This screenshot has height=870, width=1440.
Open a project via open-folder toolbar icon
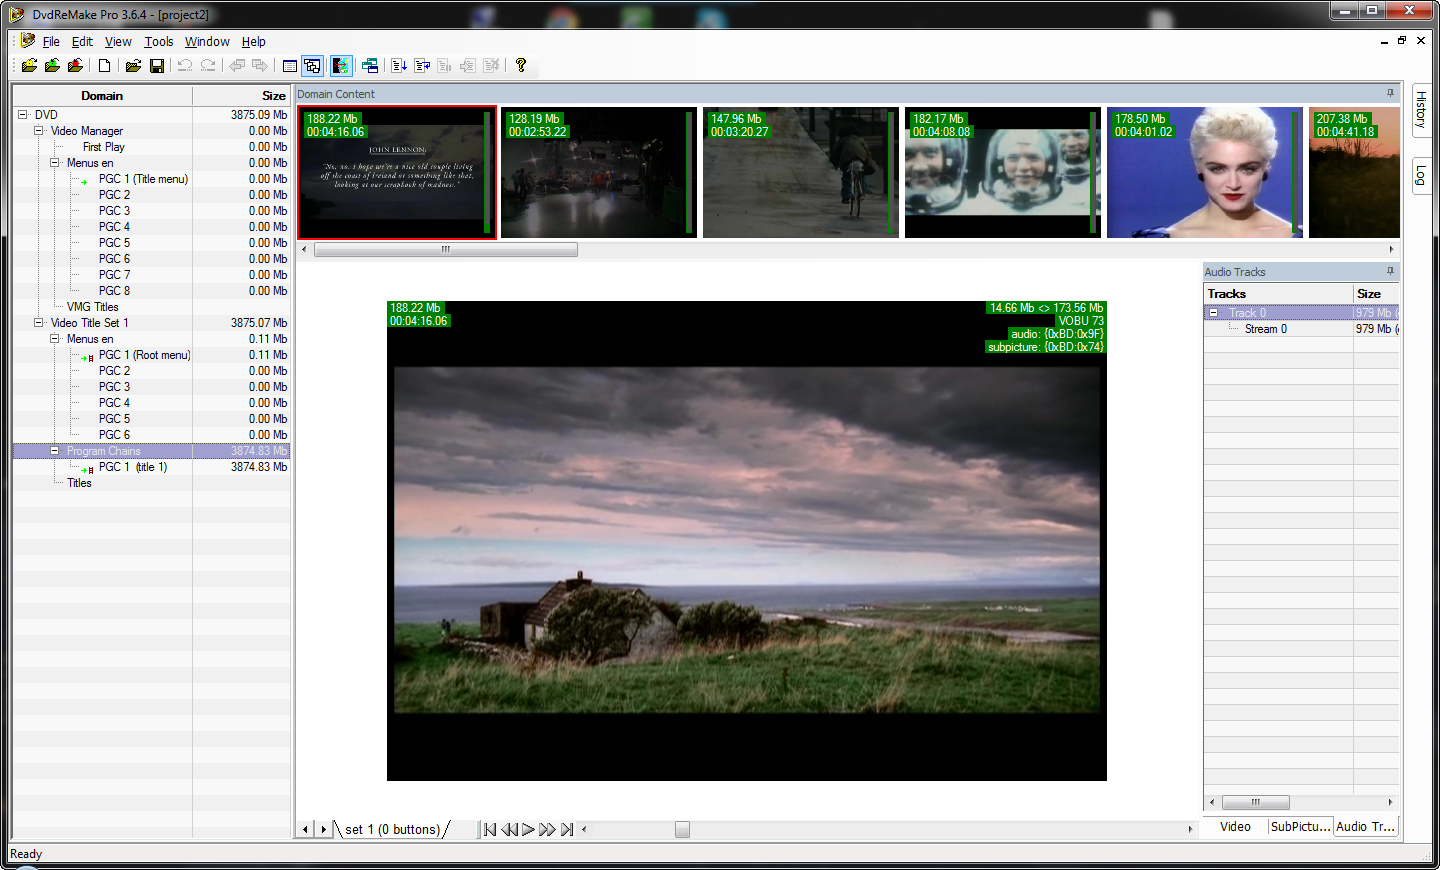pos(133,66)
